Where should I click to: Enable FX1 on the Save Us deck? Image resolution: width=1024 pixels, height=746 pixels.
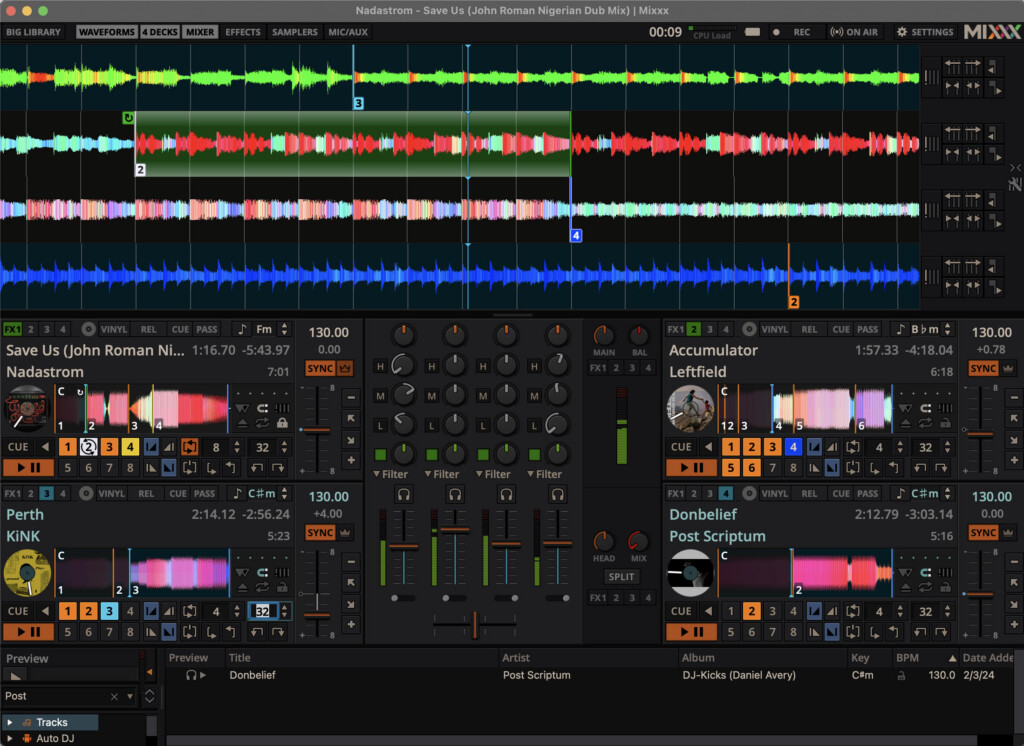(x=12, y=329)
